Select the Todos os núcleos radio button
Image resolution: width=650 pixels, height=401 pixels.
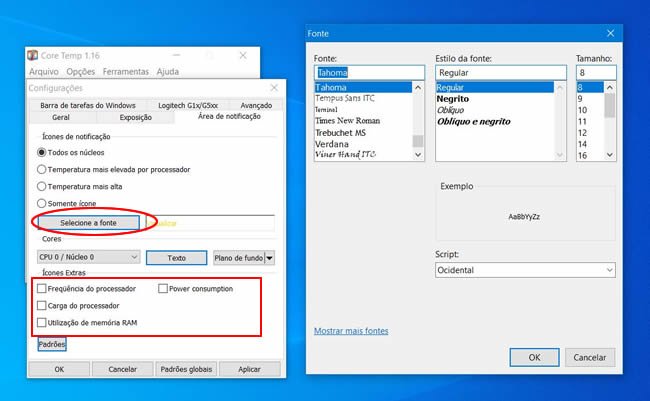(x=42, y=152)
